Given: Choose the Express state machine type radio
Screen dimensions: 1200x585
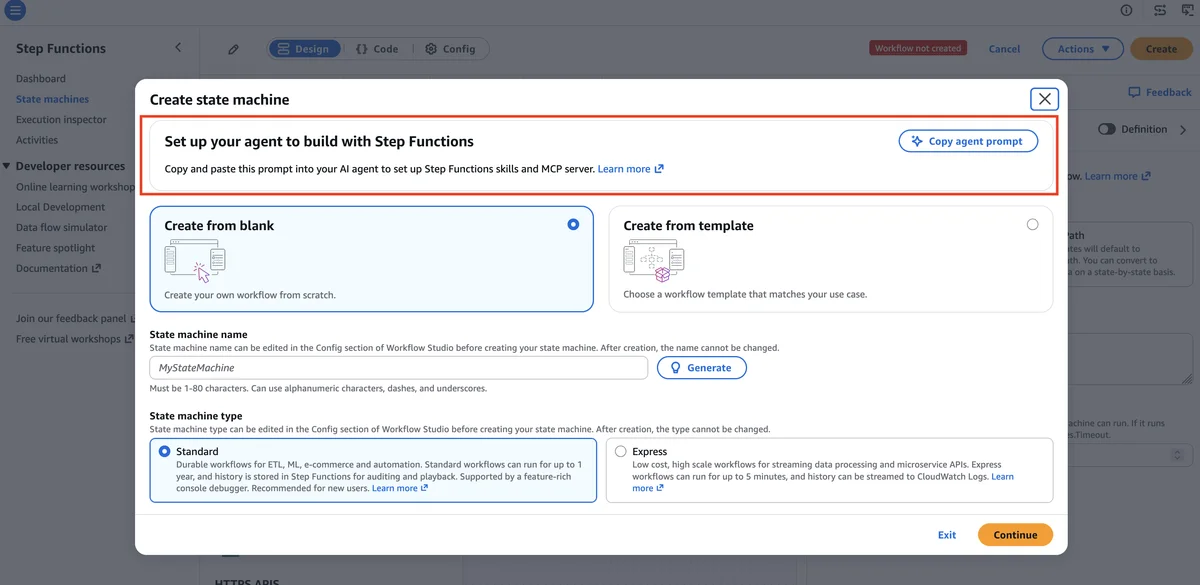Looking at the screenshot, I should click(x=621, y=452).
